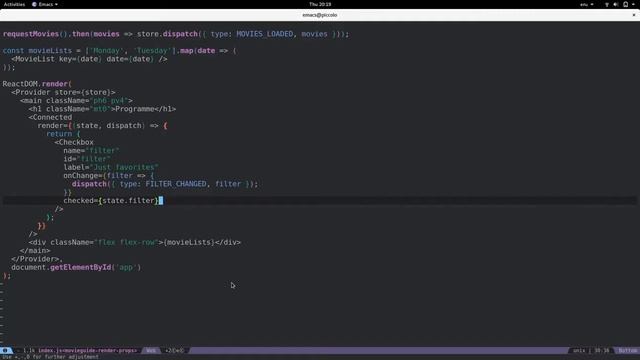Click 'render={(state, dispatch) =>' line
640x360 pixels.
pos(102,126)
